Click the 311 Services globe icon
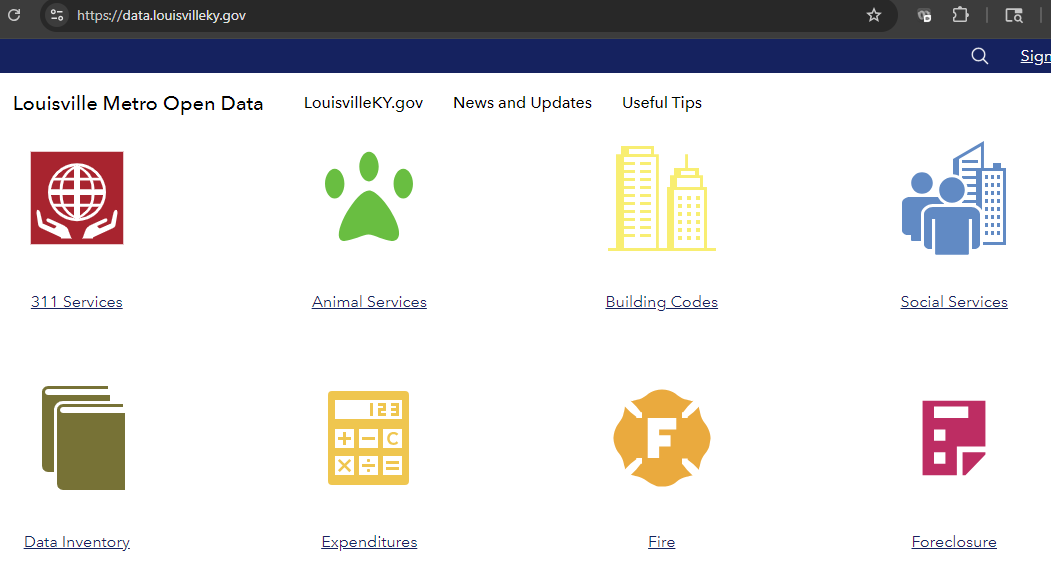 coord(77,198)
